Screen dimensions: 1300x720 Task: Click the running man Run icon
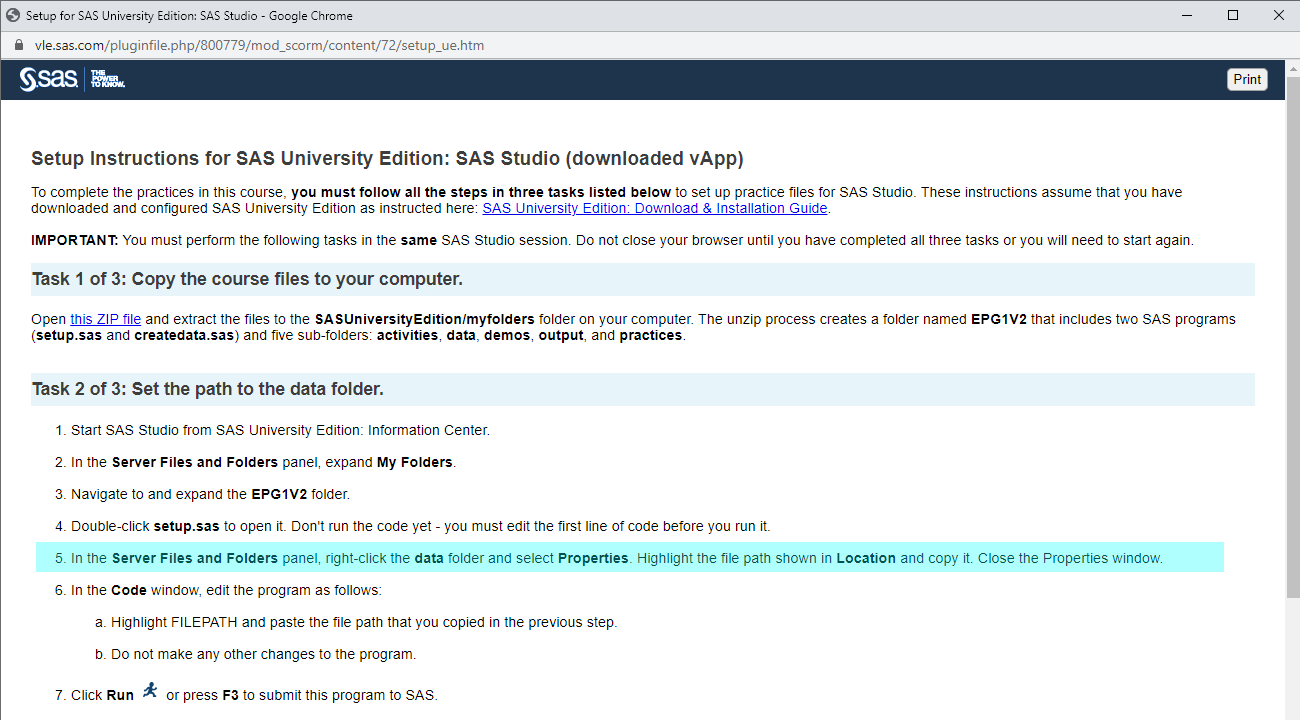[x=150, y=691]
